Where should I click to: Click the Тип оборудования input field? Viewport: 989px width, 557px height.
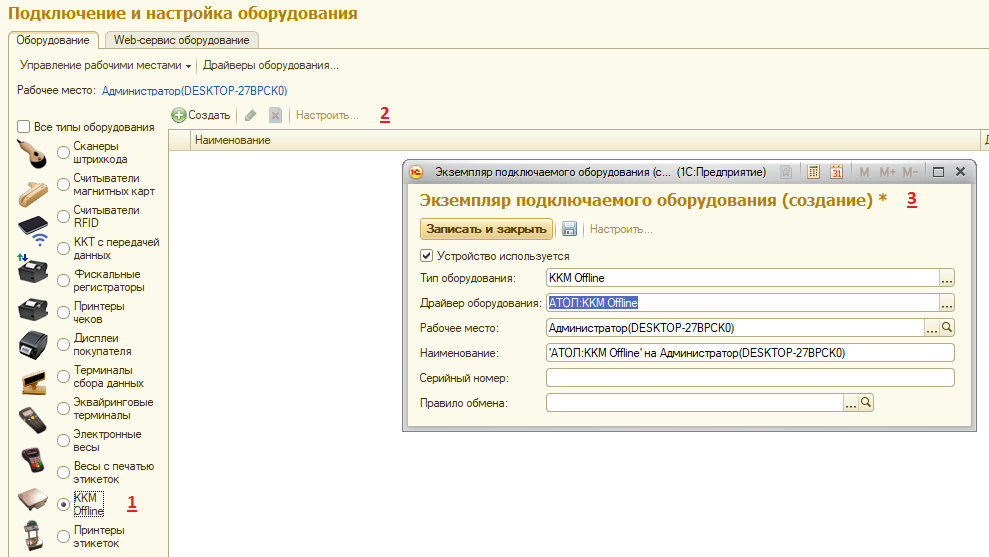[743, 278]
